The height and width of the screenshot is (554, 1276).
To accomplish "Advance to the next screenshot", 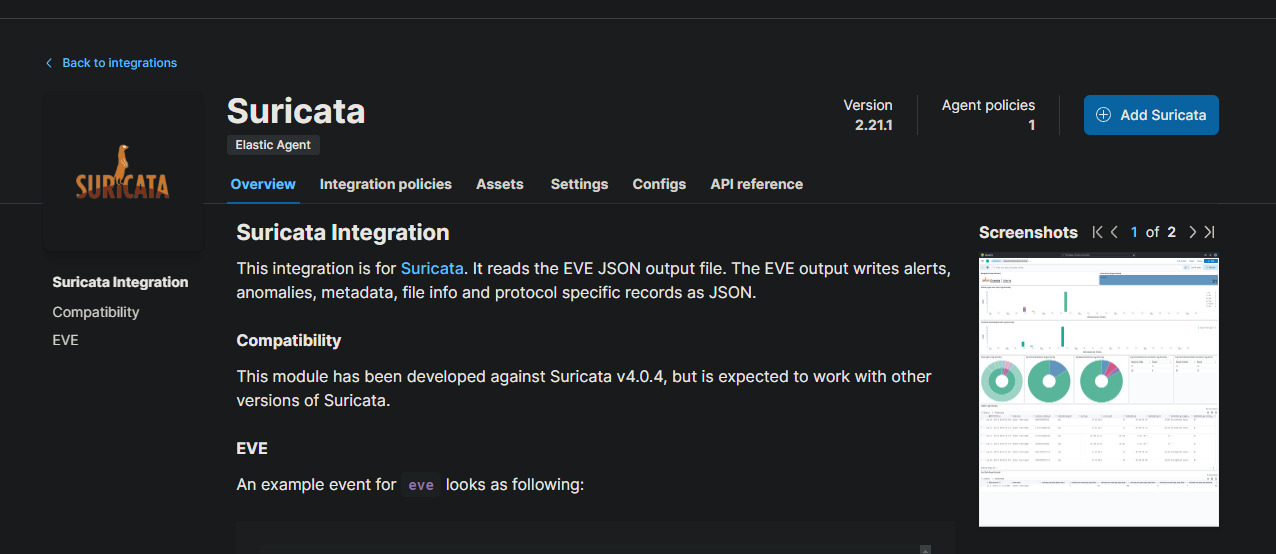I will pyautogui.click(x=1192, y=232).
